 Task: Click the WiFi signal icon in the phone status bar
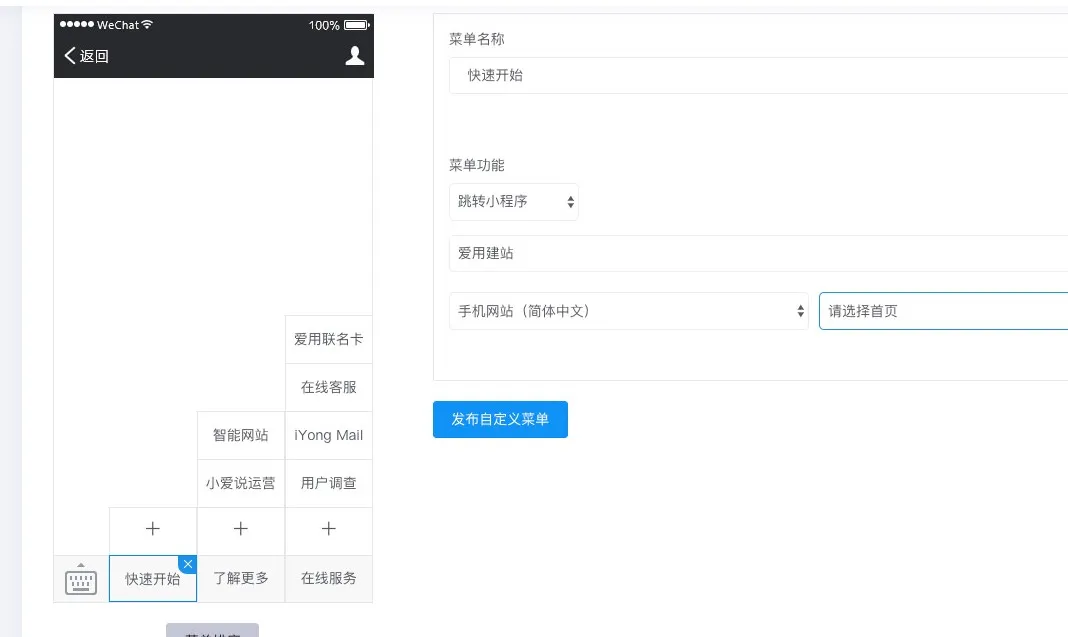point(147,25)
